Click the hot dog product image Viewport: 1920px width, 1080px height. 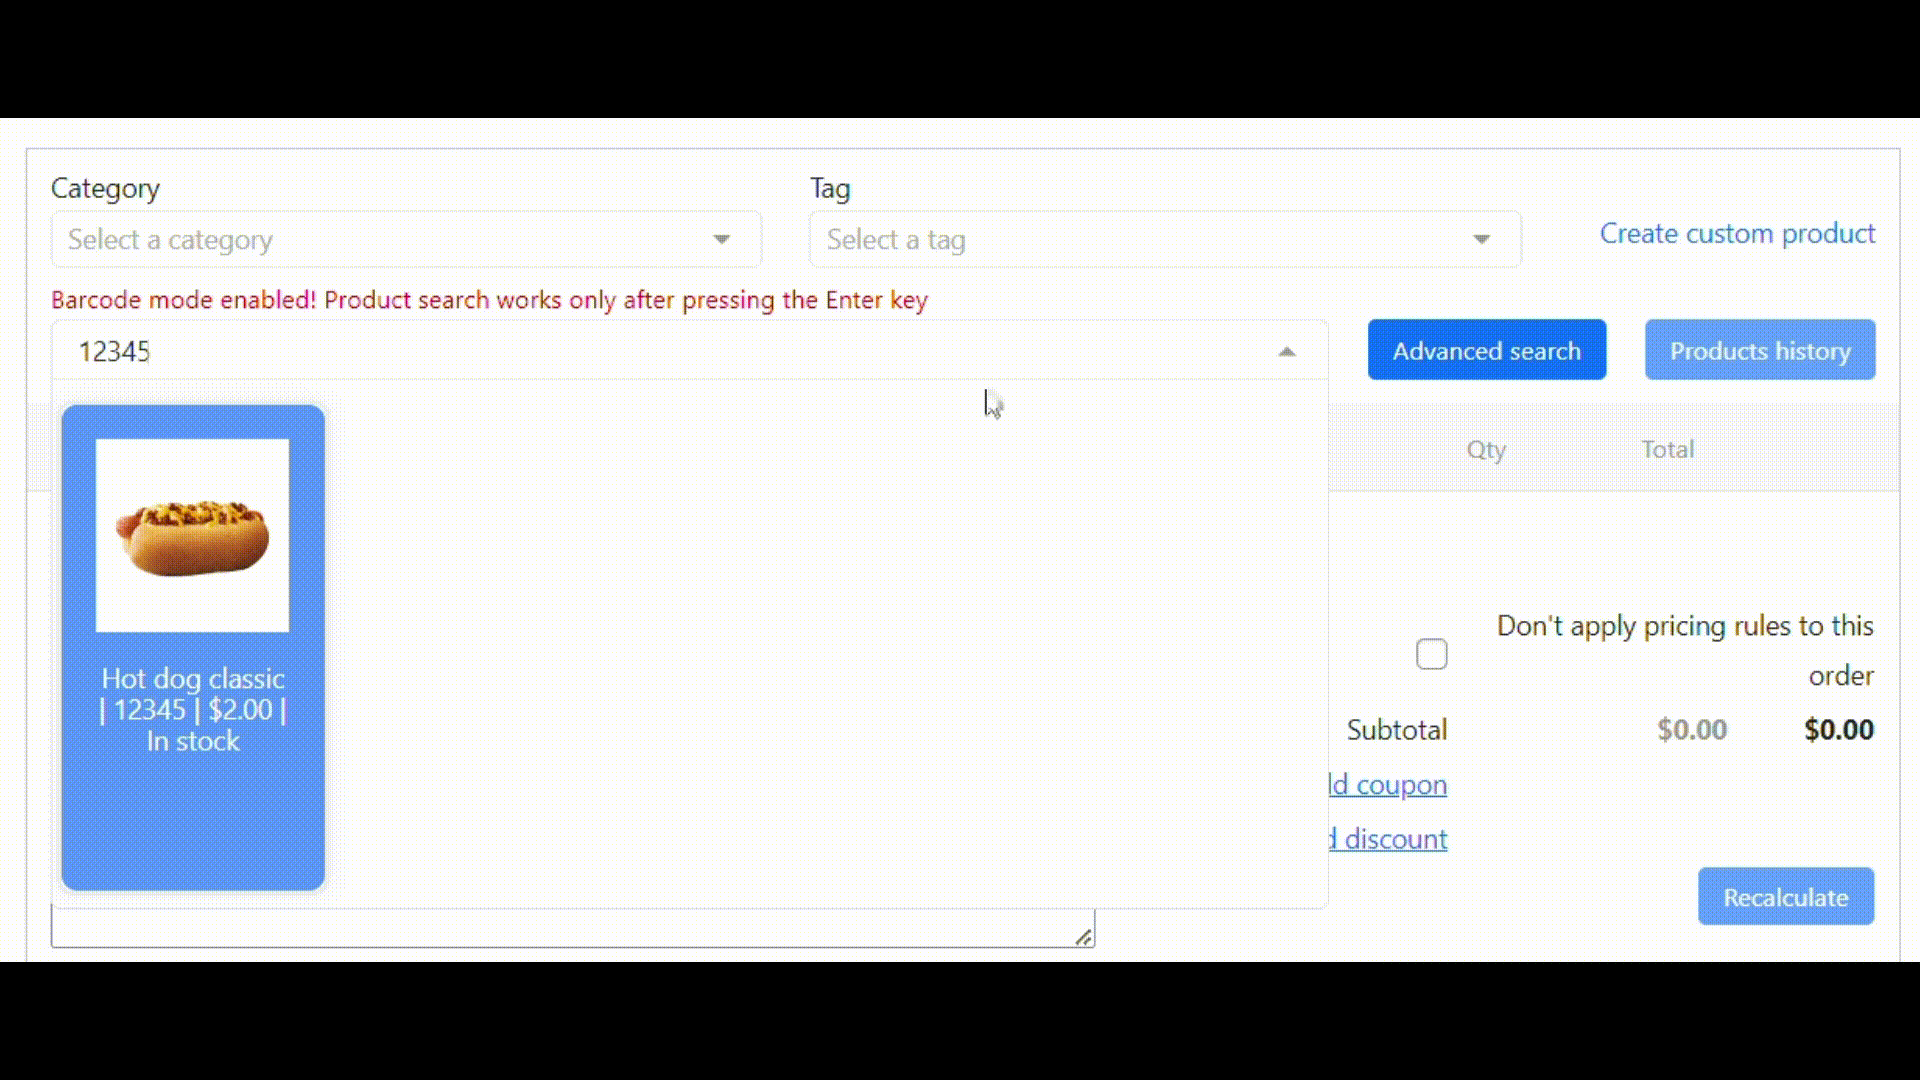[x=192, y=535]
